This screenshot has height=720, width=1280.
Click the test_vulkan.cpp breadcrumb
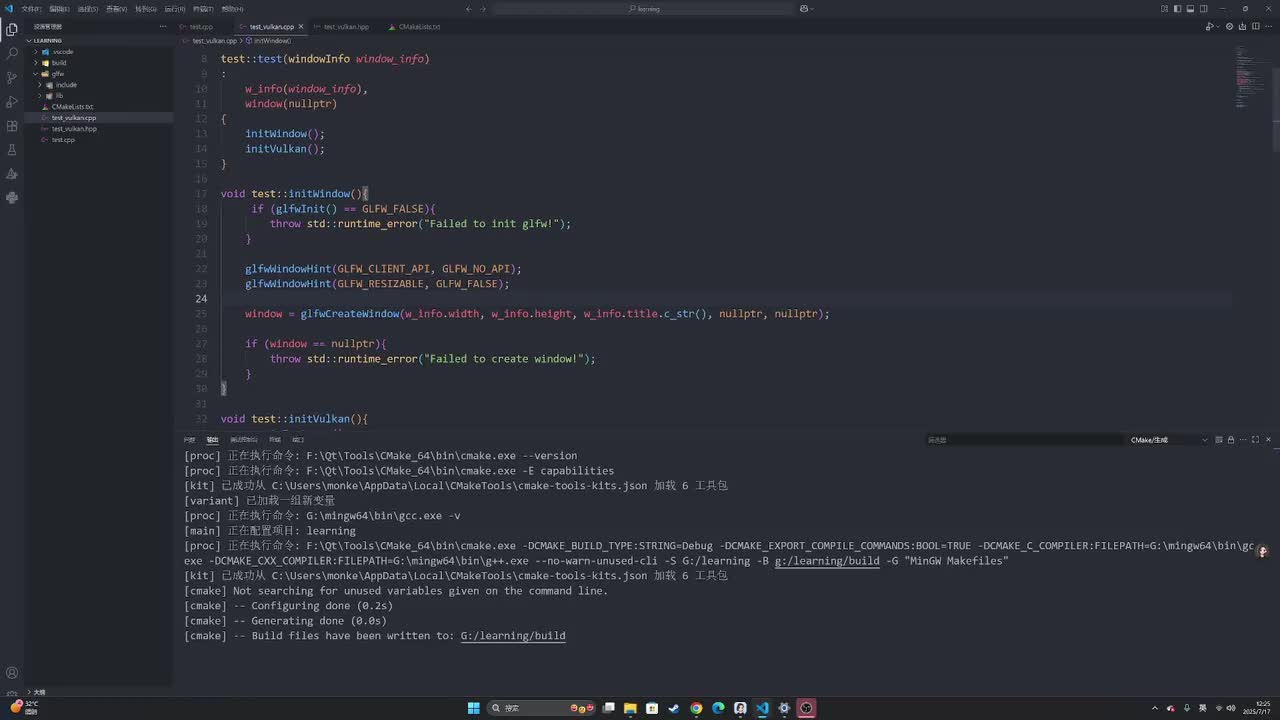214,41
